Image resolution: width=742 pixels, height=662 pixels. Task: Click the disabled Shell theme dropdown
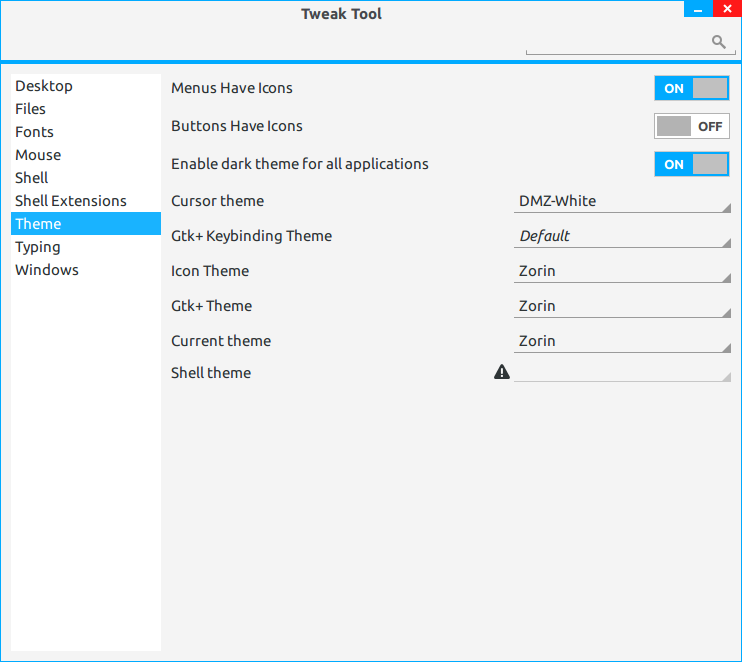(622, 373)
